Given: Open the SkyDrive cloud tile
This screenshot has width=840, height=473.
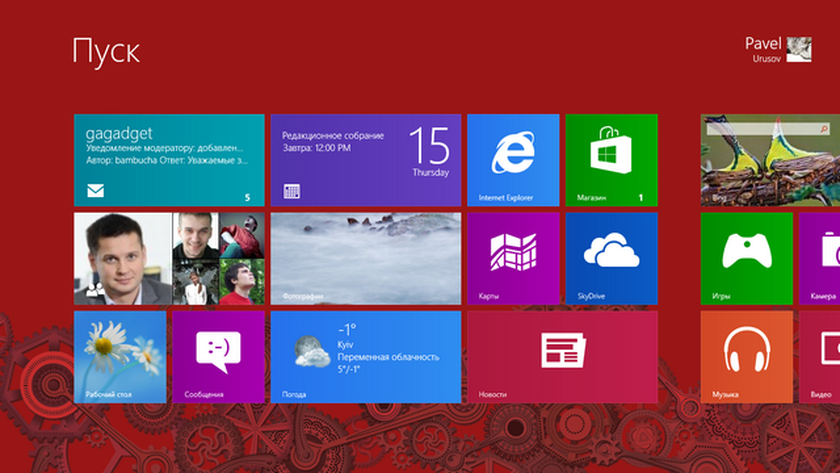Looking at the screenshot, I should pyautogui.click(x=611, y=258).
